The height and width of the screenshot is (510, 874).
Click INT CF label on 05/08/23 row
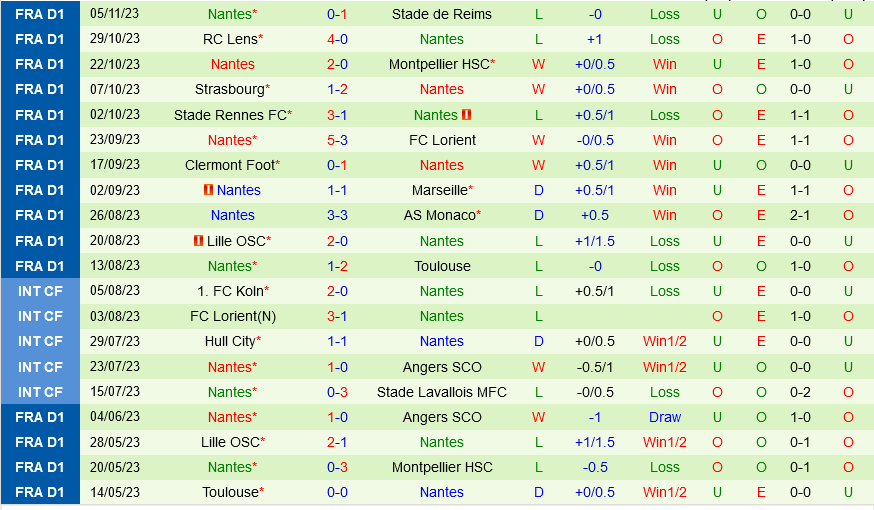pos(40,291)
